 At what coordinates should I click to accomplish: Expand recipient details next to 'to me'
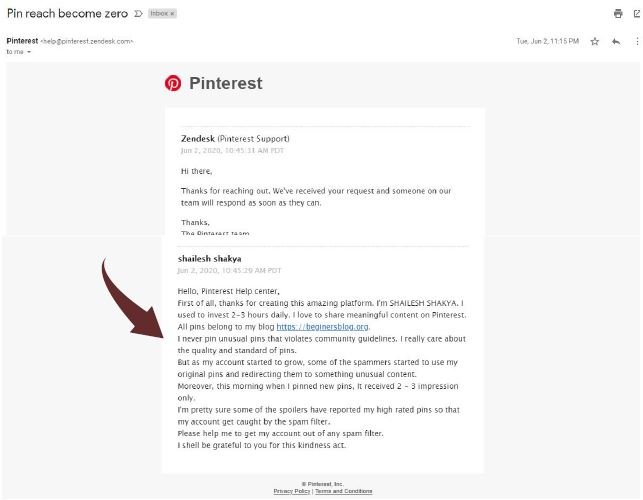(29, 52)
